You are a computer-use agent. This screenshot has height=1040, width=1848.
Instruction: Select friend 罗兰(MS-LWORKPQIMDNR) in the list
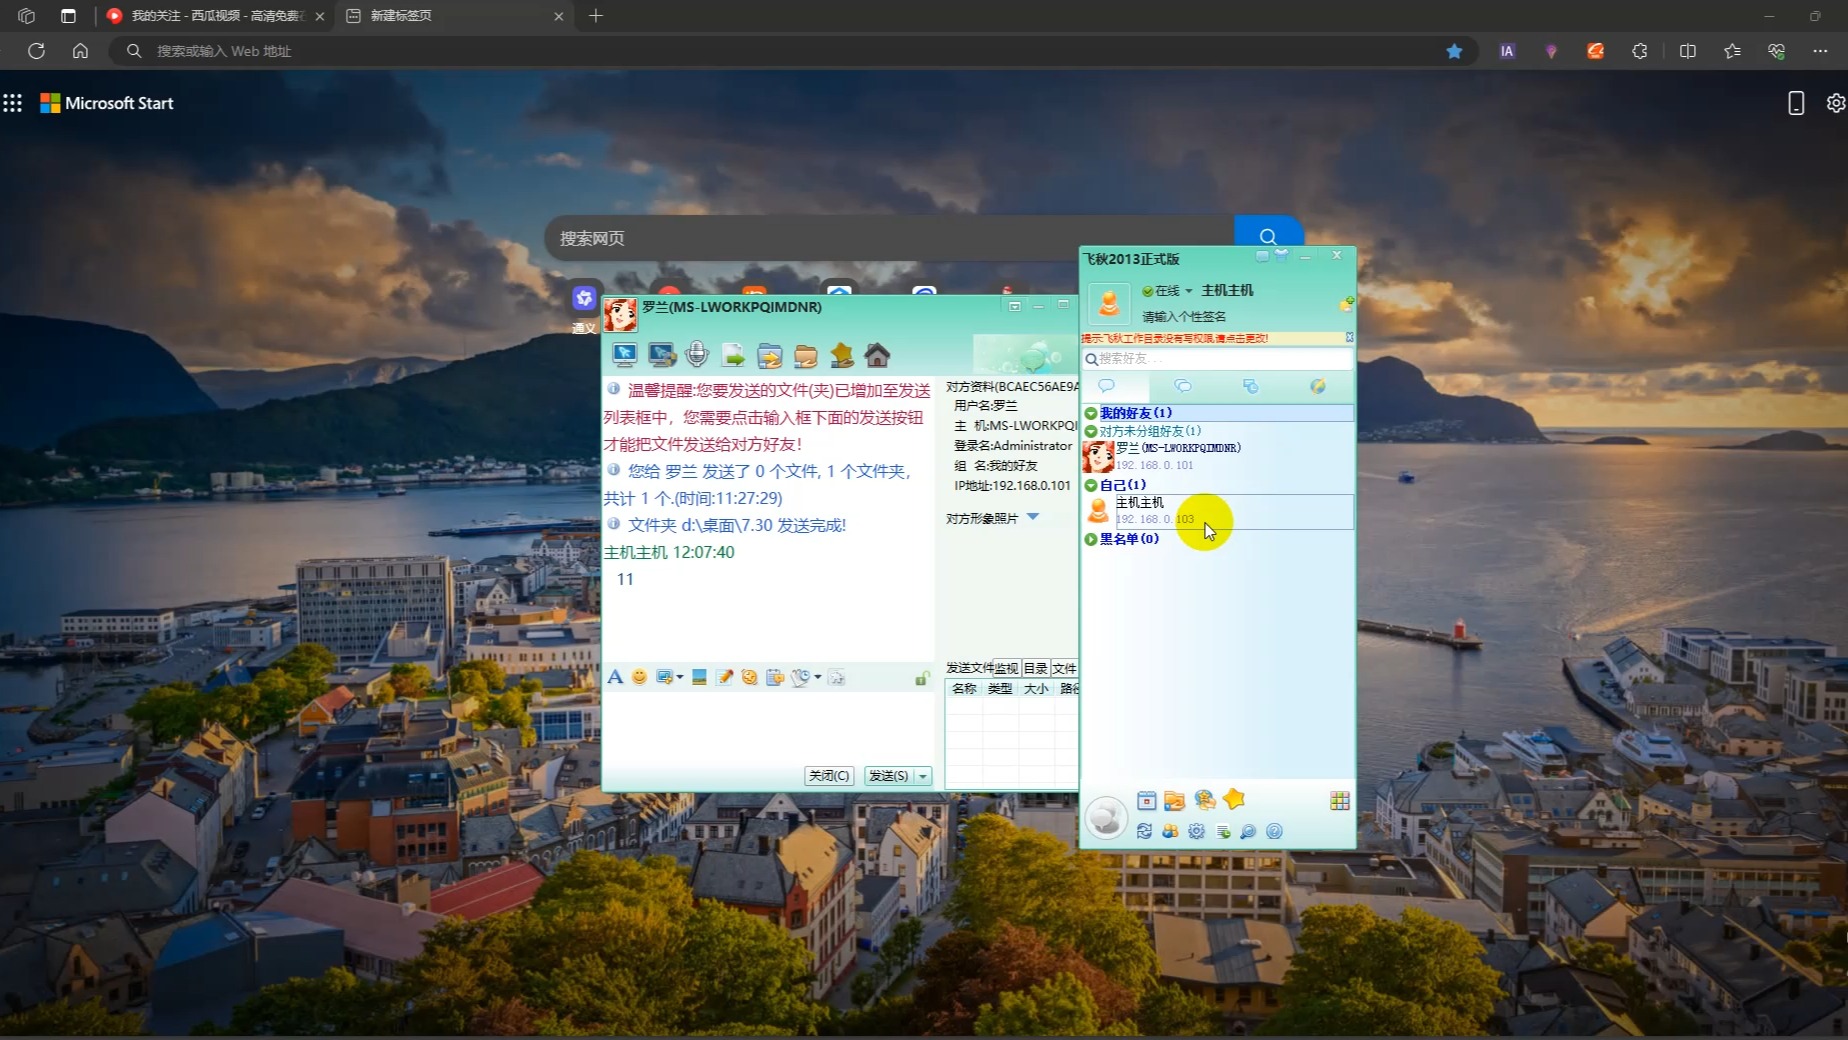point(1217,456)
